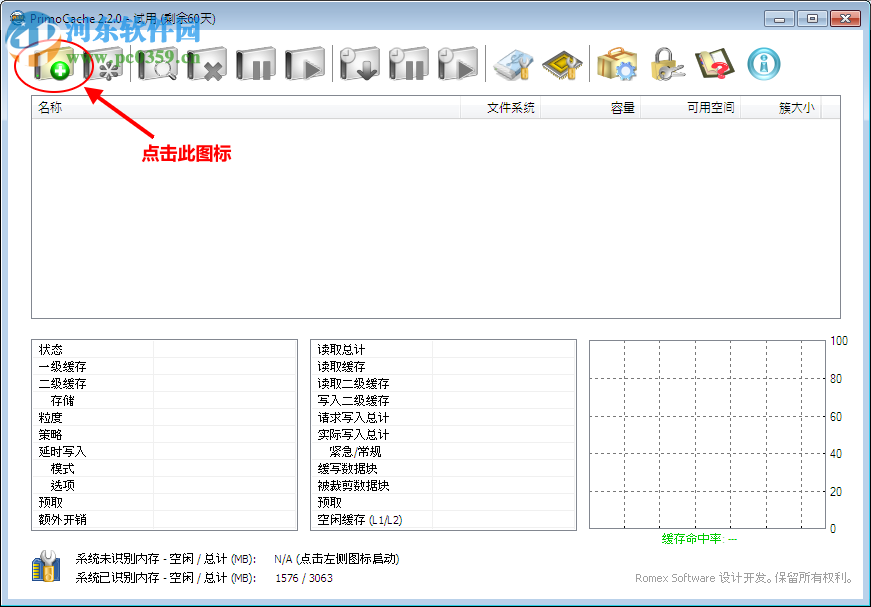Open license registration via the lock-and-key icon
The image size is (871, 607).
coord(667,63)
